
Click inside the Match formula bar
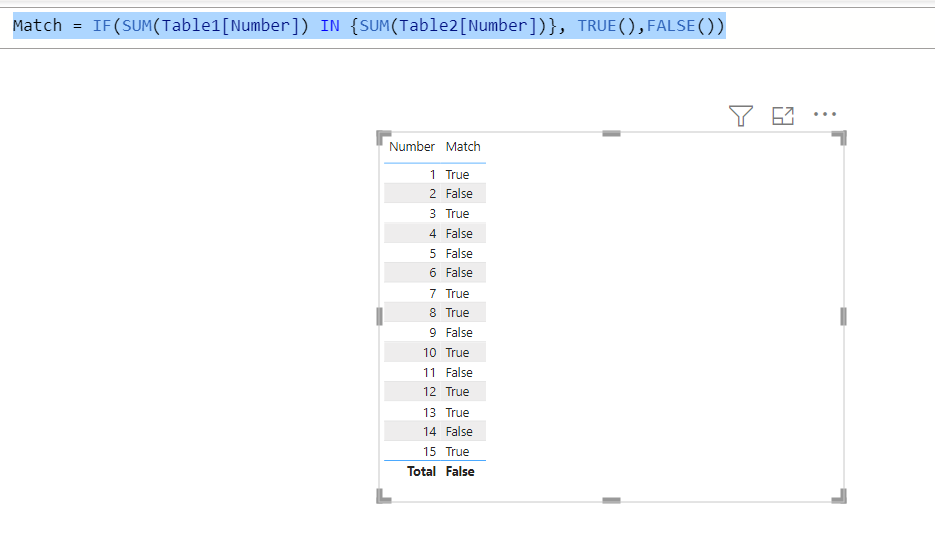point(468,26)
